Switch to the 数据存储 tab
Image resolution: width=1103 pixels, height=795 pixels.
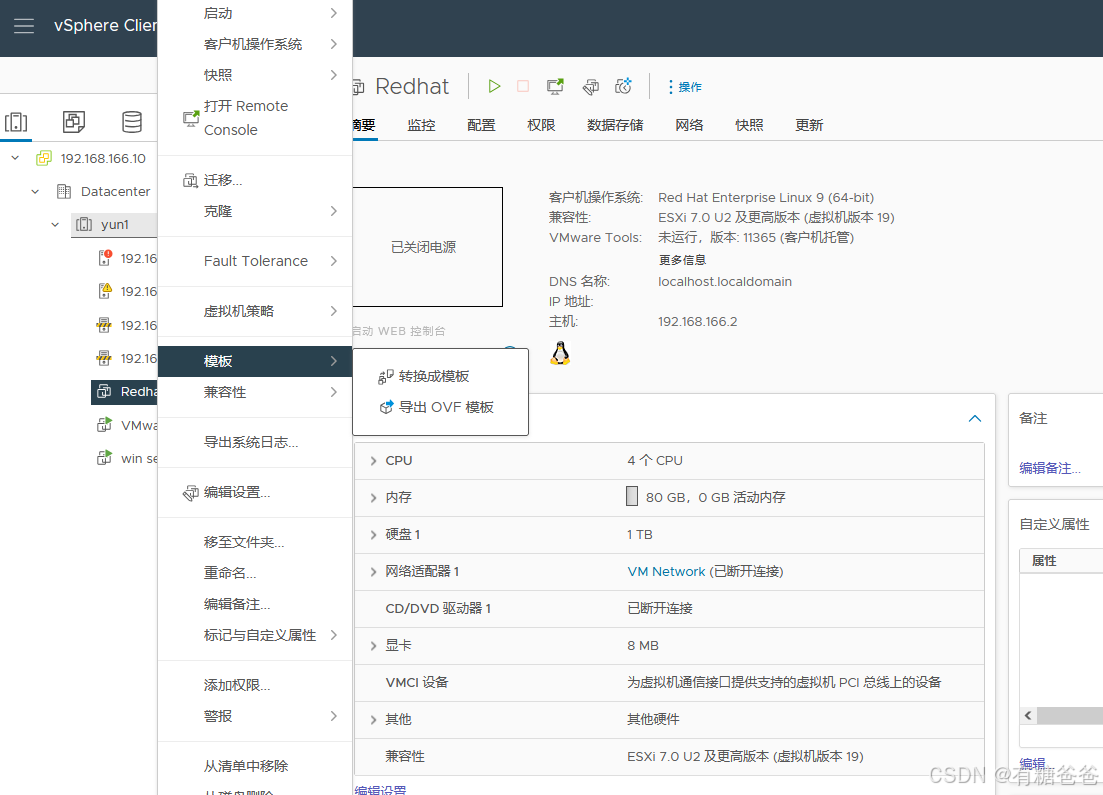pos(615,125)
